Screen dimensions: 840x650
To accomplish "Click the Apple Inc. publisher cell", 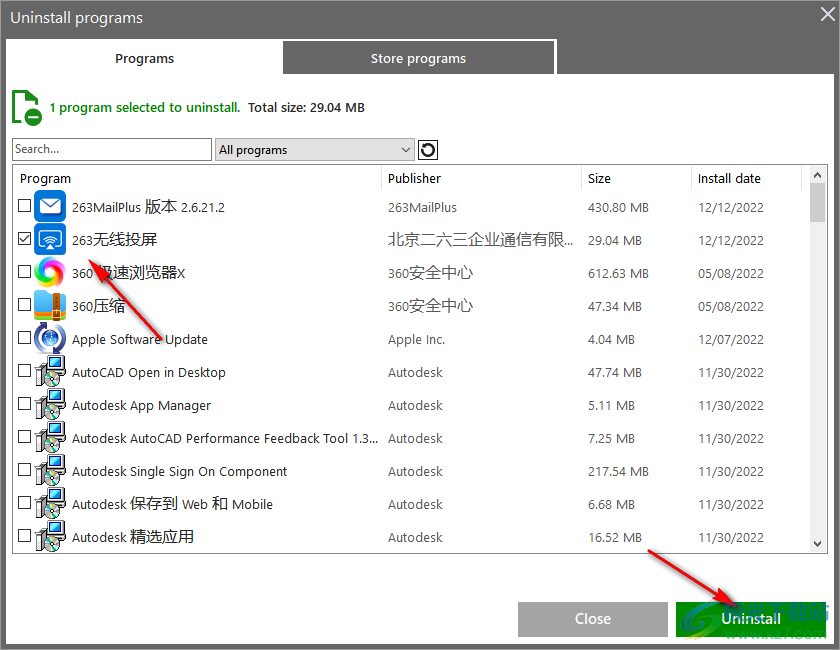I will [416, 340].
